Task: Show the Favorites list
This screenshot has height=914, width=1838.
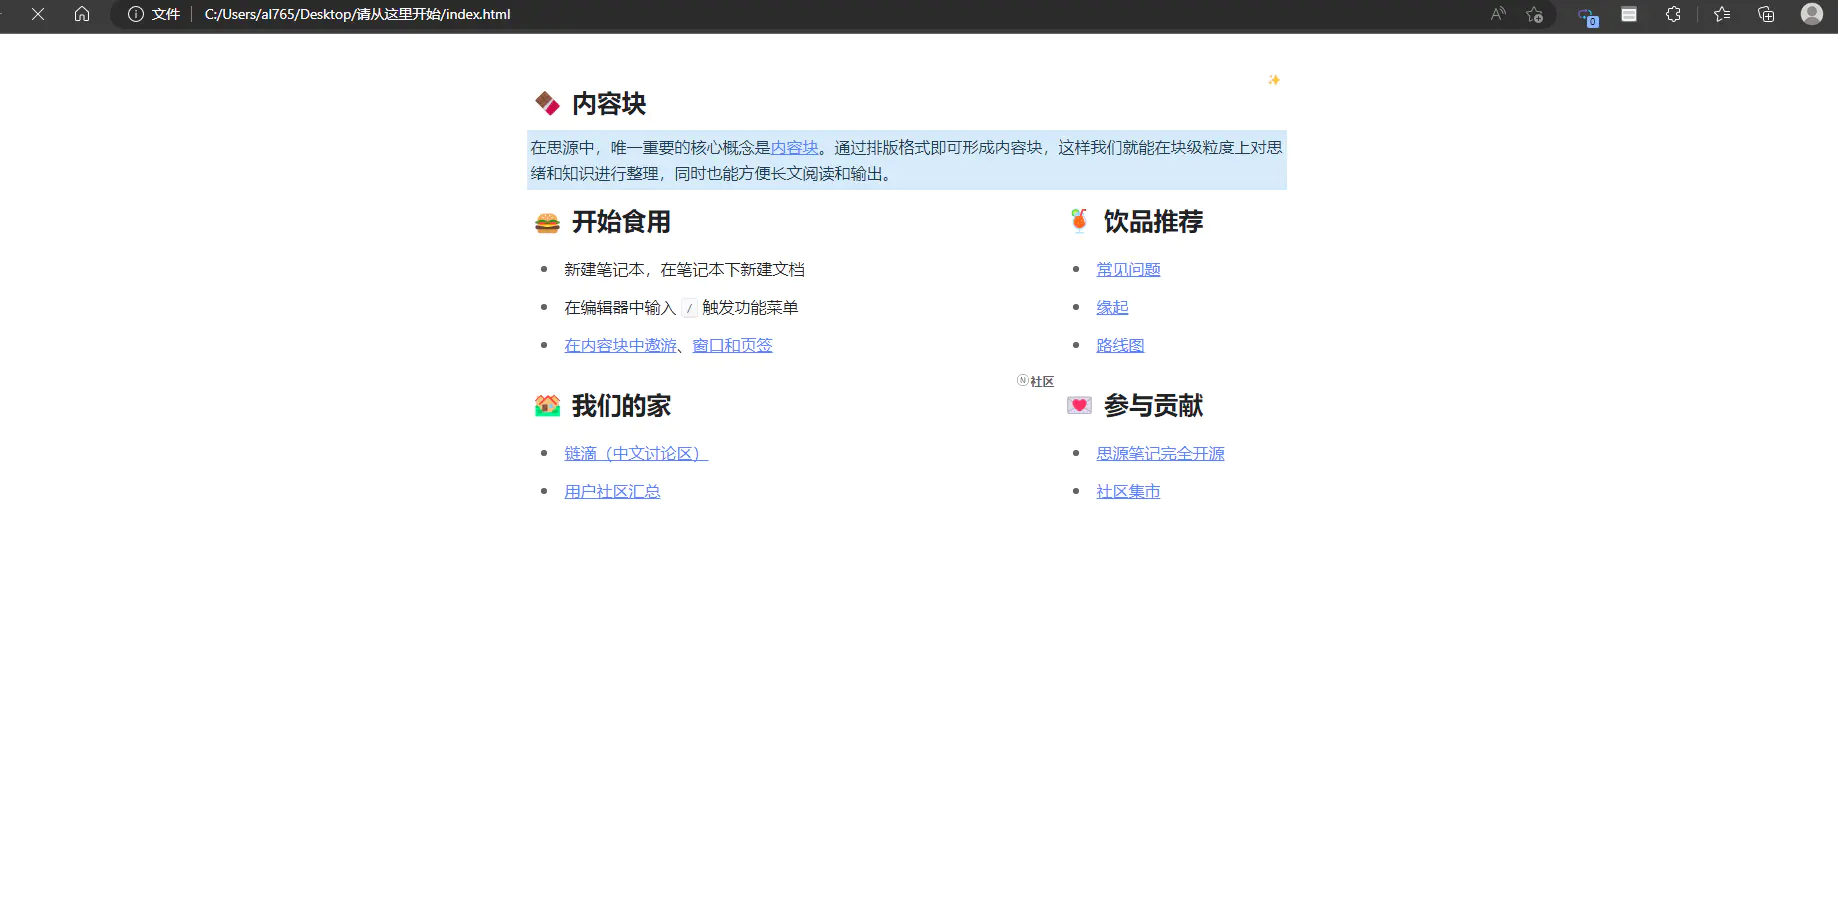Action: pyautogui.click(x=1722, y=14)
